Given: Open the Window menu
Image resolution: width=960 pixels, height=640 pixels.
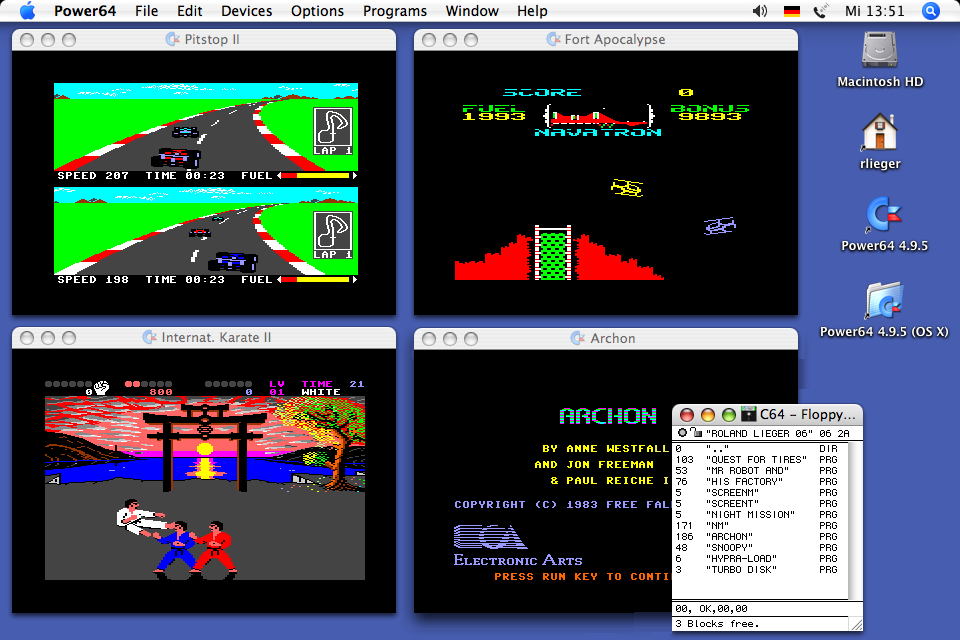Looking at the screenshot, I should tap(472, 11).
